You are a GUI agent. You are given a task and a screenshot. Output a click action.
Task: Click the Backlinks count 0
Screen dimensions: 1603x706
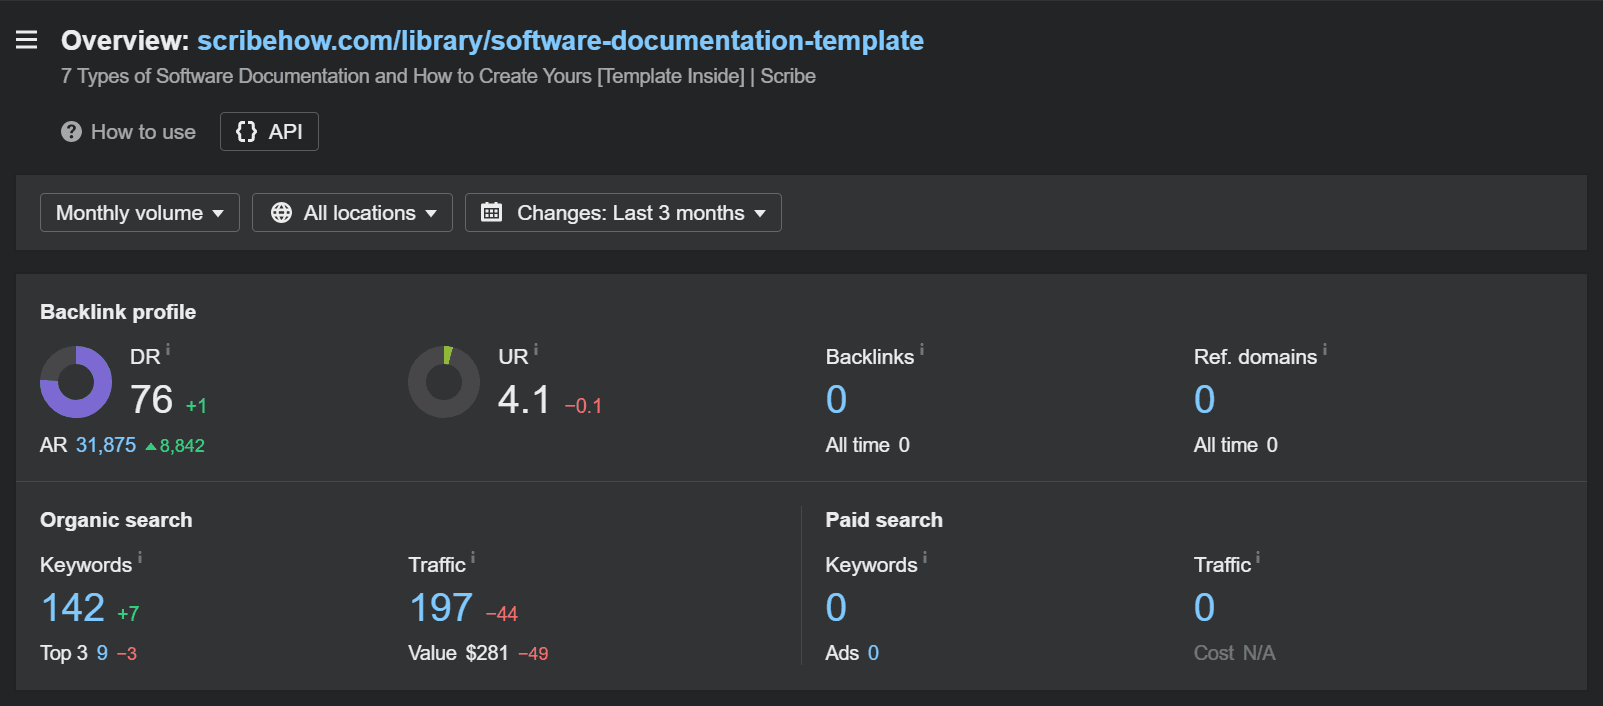click(836, 400)
